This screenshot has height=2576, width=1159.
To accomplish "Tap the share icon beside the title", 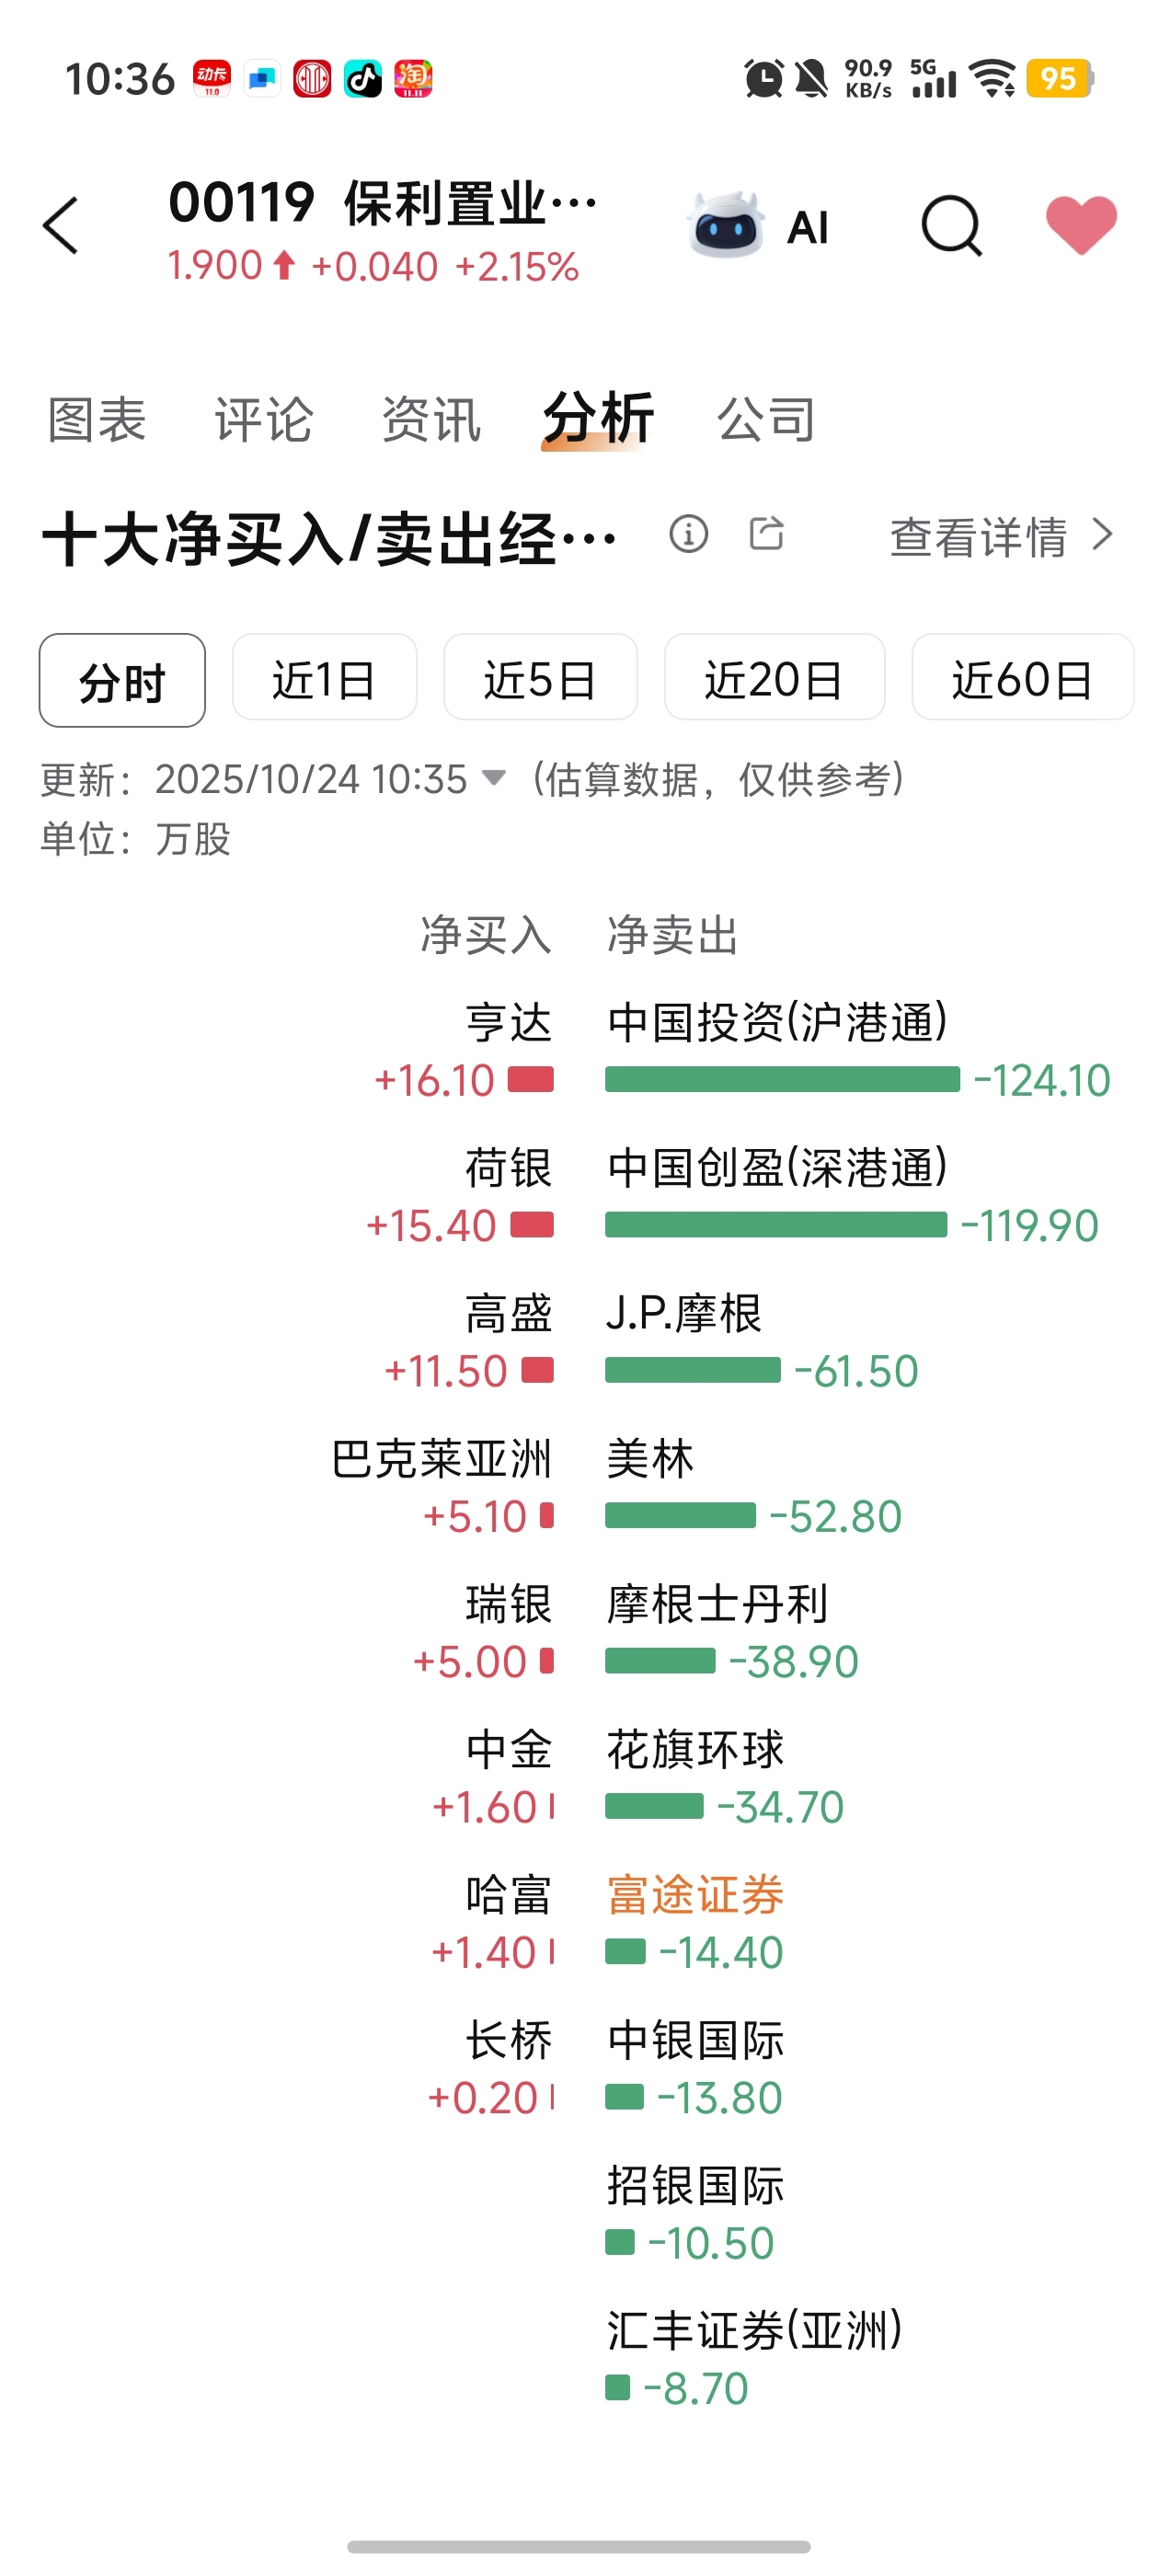I will [767, 533].
